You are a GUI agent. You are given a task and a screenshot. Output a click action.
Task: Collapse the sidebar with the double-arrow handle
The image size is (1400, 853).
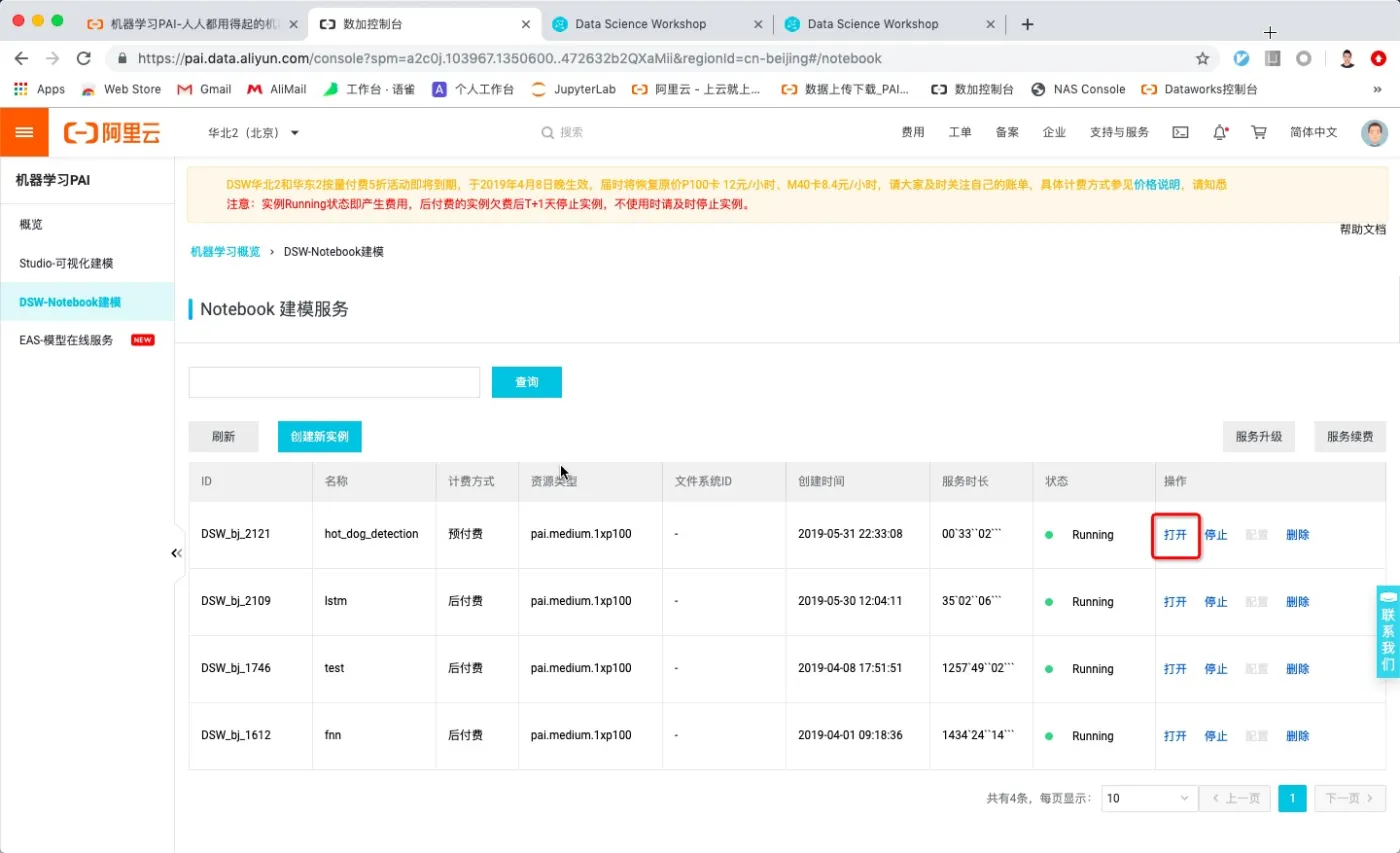coord(177,553)
